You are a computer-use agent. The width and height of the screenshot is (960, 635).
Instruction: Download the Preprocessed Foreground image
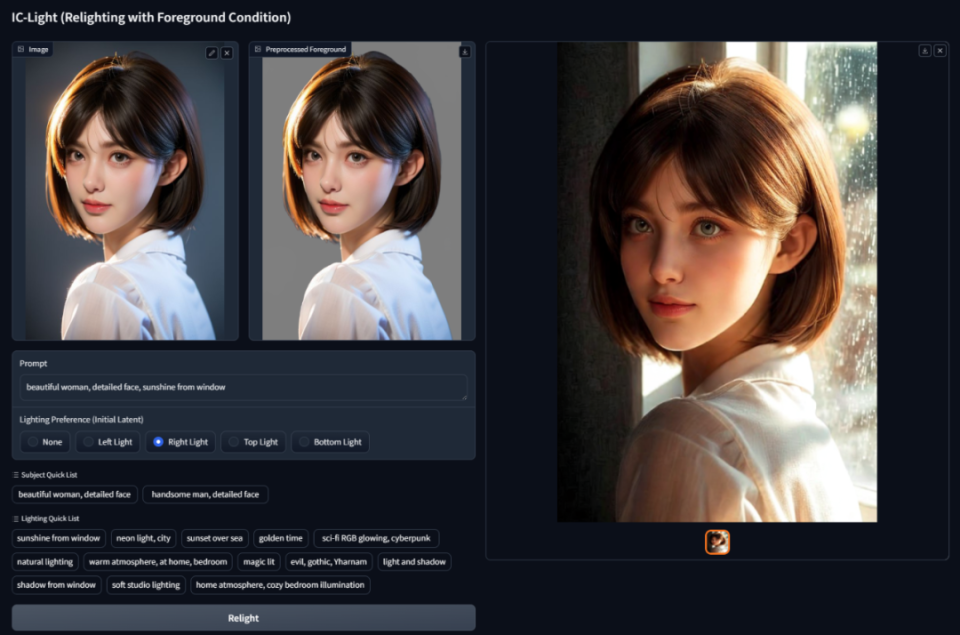pyautogui.click(x=464, y=51)
